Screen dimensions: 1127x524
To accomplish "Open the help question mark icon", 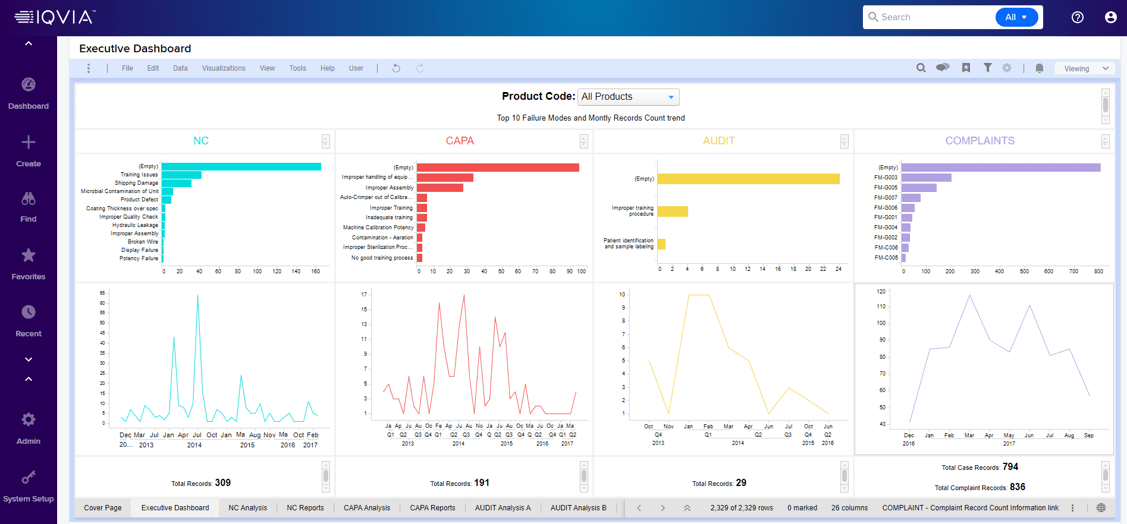I will (1077, 17).
